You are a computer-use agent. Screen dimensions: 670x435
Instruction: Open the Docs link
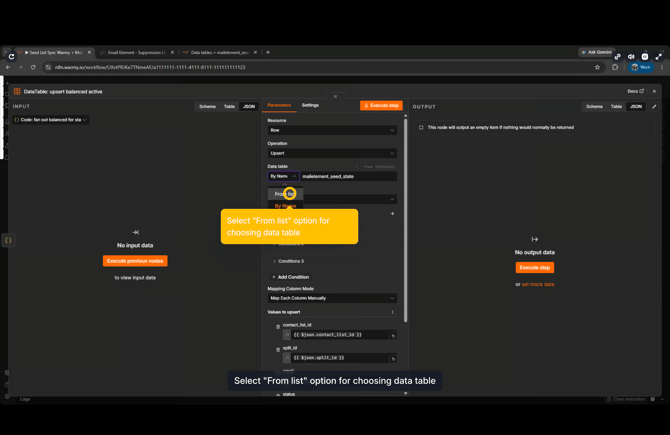(x=635, y=91)
